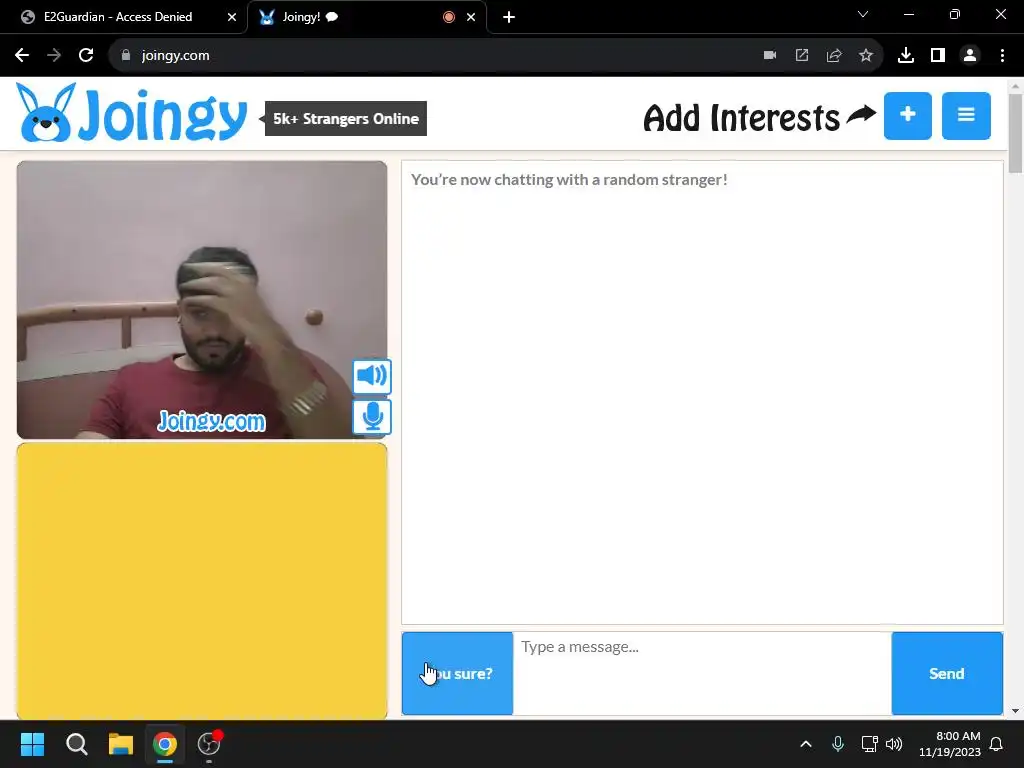Go back to the previous page
This screenshot has height=768, width=1024.
(22, 56)
